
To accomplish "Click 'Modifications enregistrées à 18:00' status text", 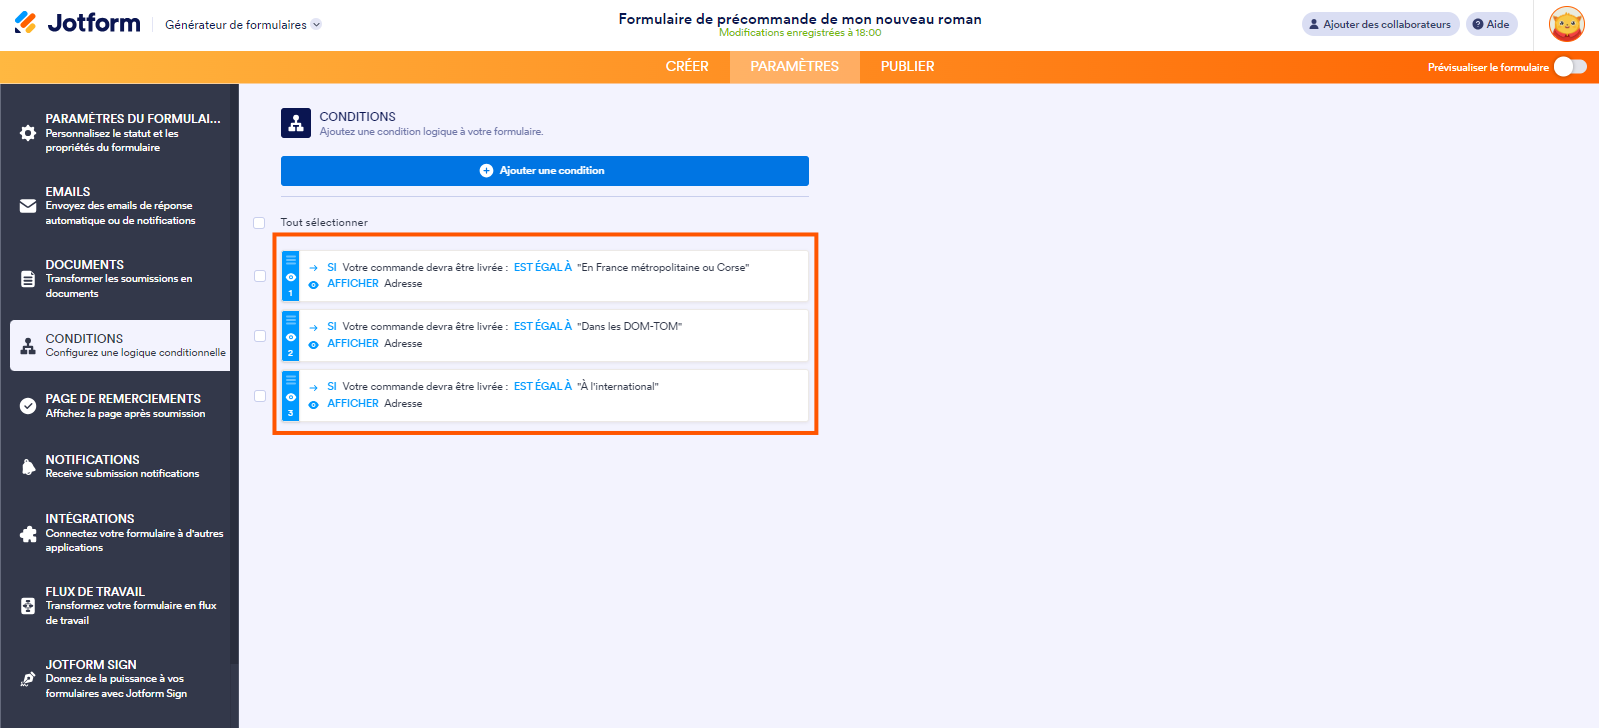I will pos(800,33).
